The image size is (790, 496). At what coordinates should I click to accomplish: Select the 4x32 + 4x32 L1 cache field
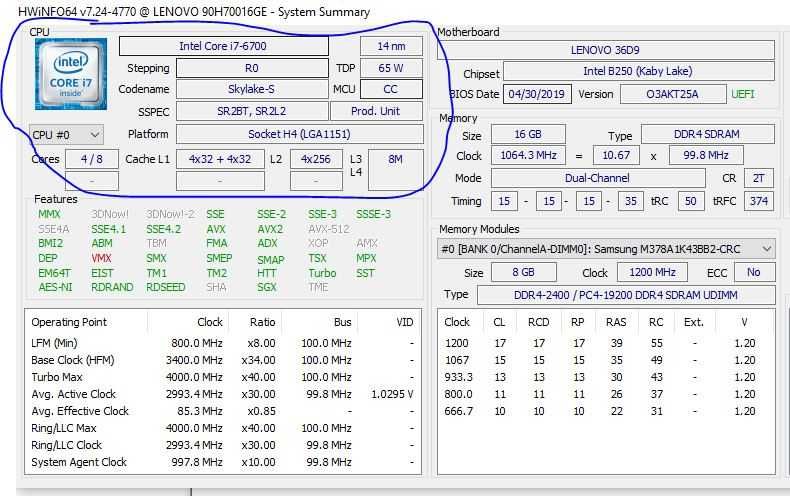pyautogui.click(x=220, y=159)
